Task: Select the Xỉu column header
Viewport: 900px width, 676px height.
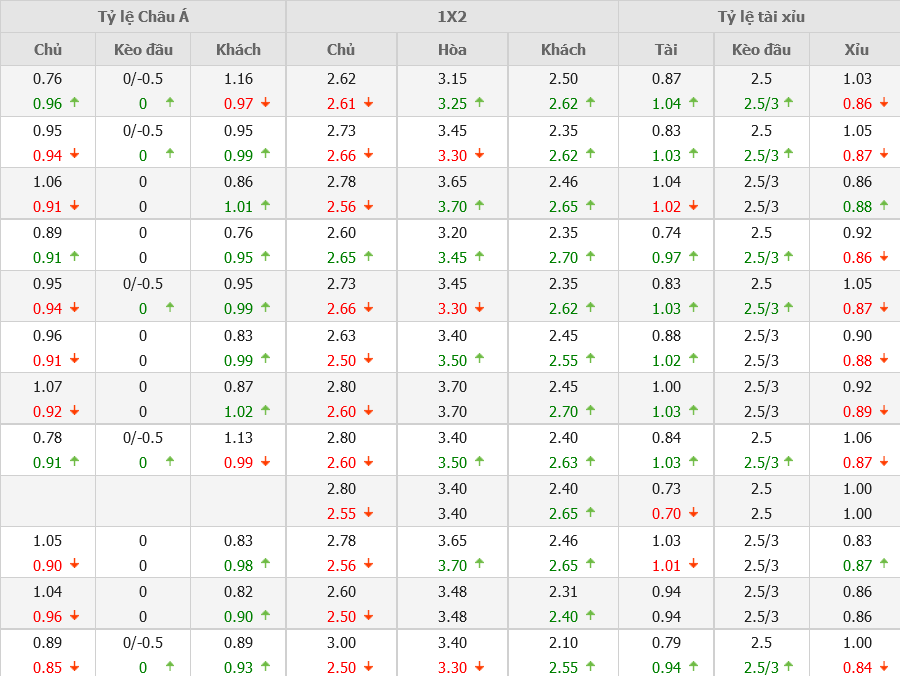Action: tap(856, 49)
